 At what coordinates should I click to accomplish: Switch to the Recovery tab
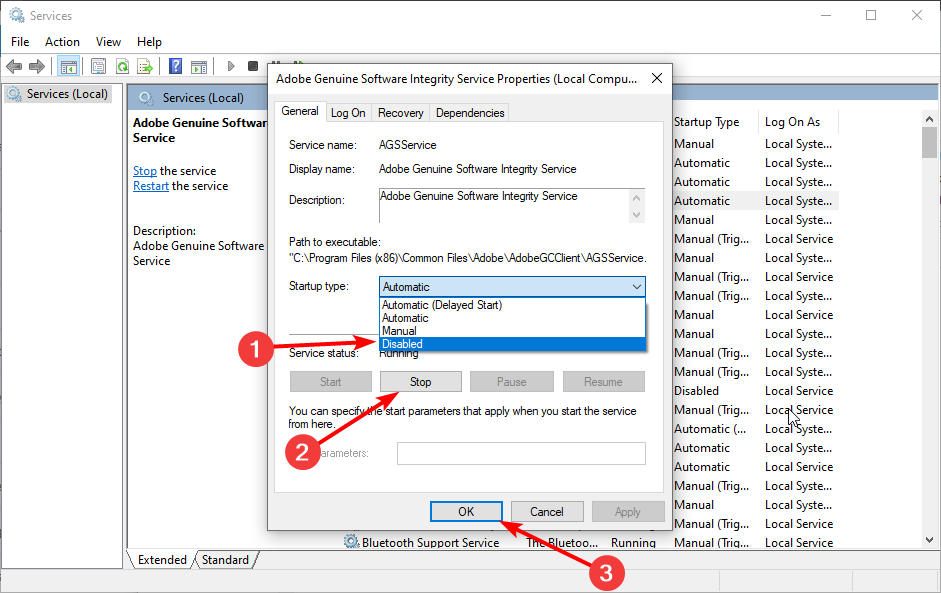(400, 113)
